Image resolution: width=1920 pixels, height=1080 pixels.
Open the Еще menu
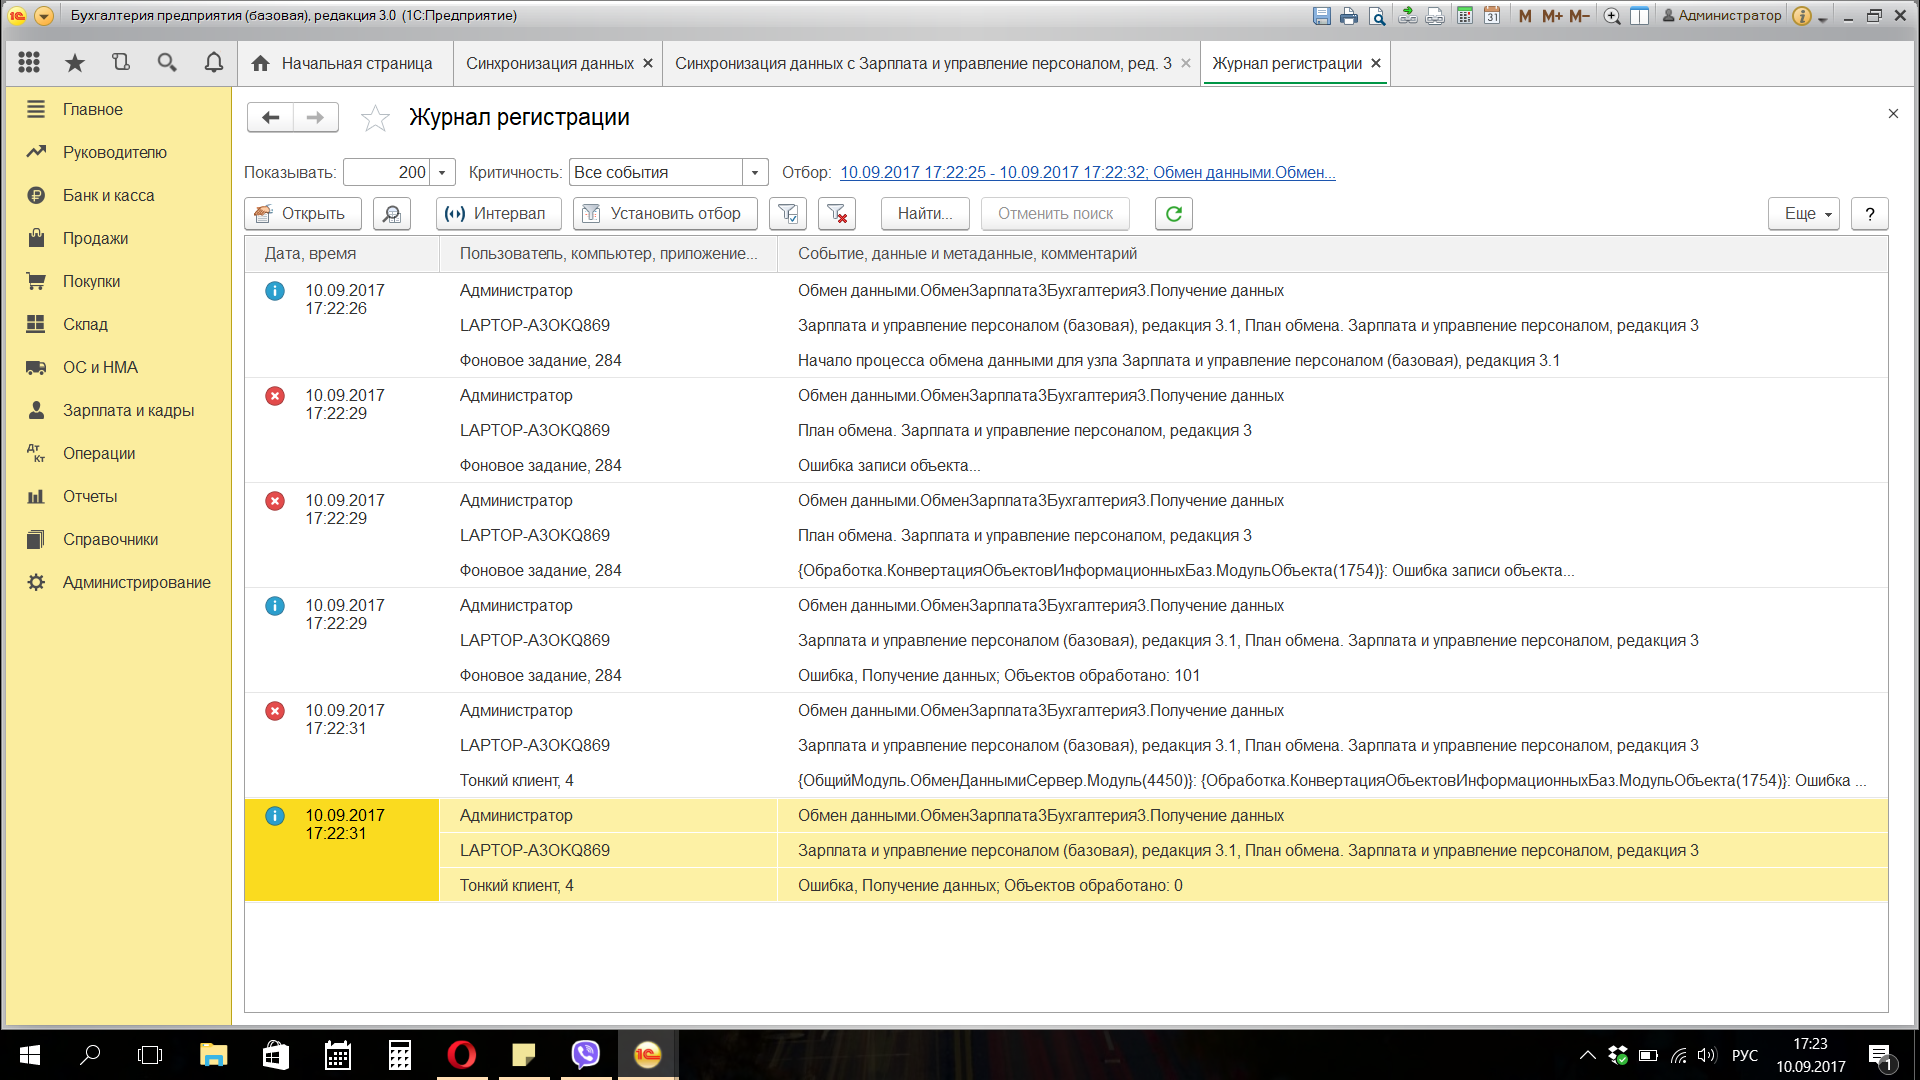click(1804, 214)
